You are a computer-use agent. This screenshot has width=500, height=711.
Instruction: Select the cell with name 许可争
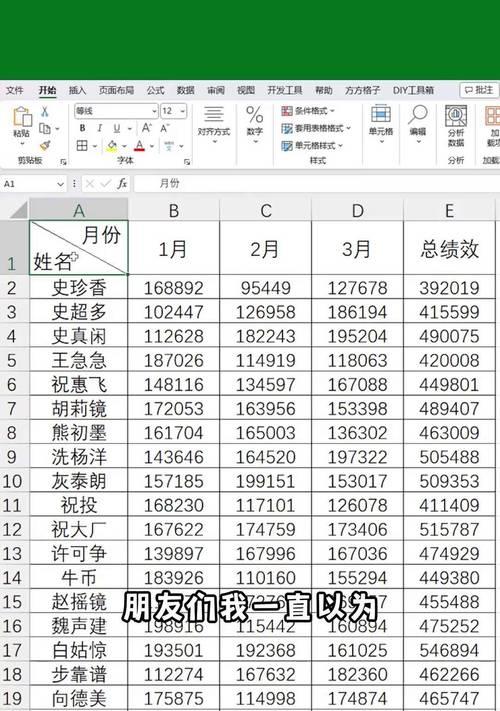point(79,553)
